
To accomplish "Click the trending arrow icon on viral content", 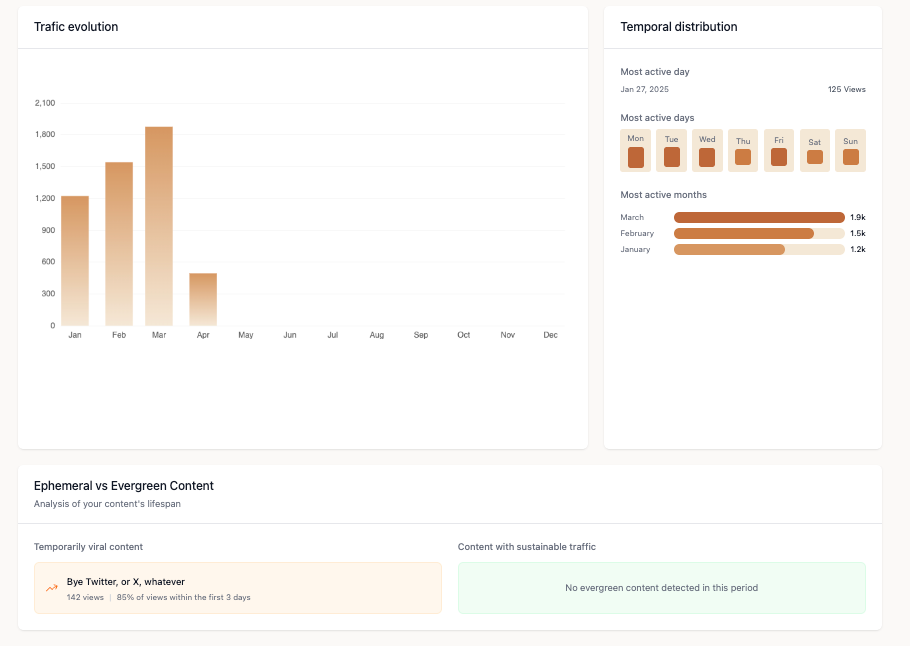I will tap(52, 588).
